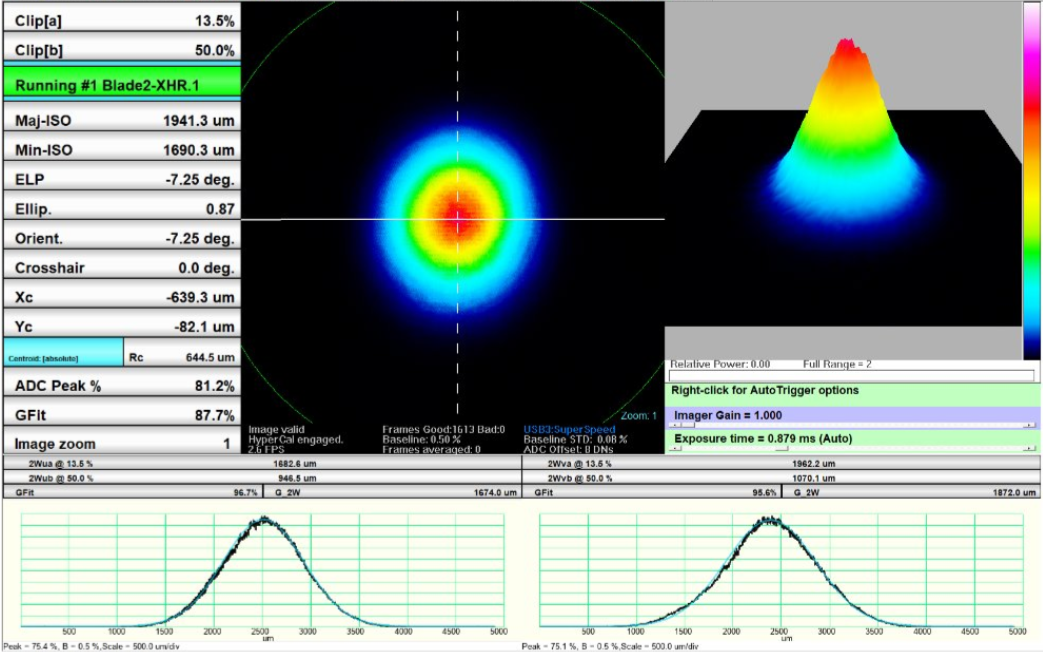This screenshot has width=1043, height=652.
Task: Click the USB3:SuperSpeed status text
Action: tap(569, 430)
